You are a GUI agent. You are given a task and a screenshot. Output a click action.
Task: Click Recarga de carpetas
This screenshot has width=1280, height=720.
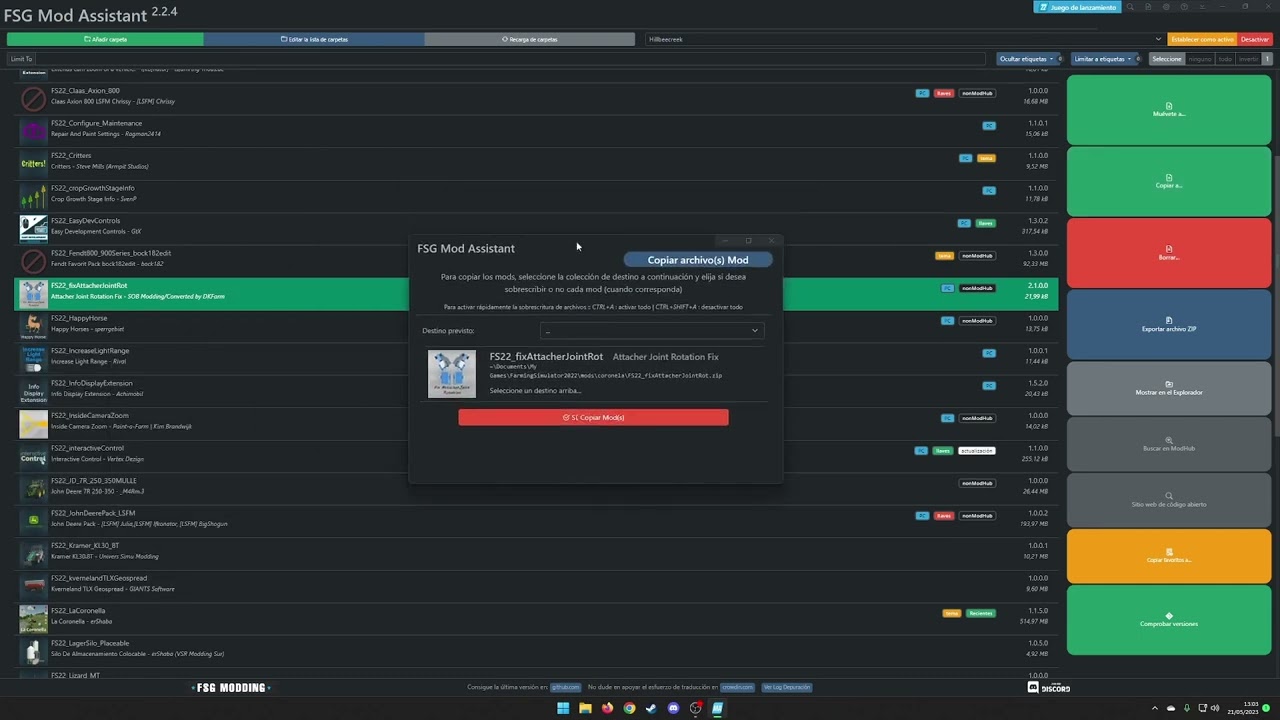(x=529, y=39)
